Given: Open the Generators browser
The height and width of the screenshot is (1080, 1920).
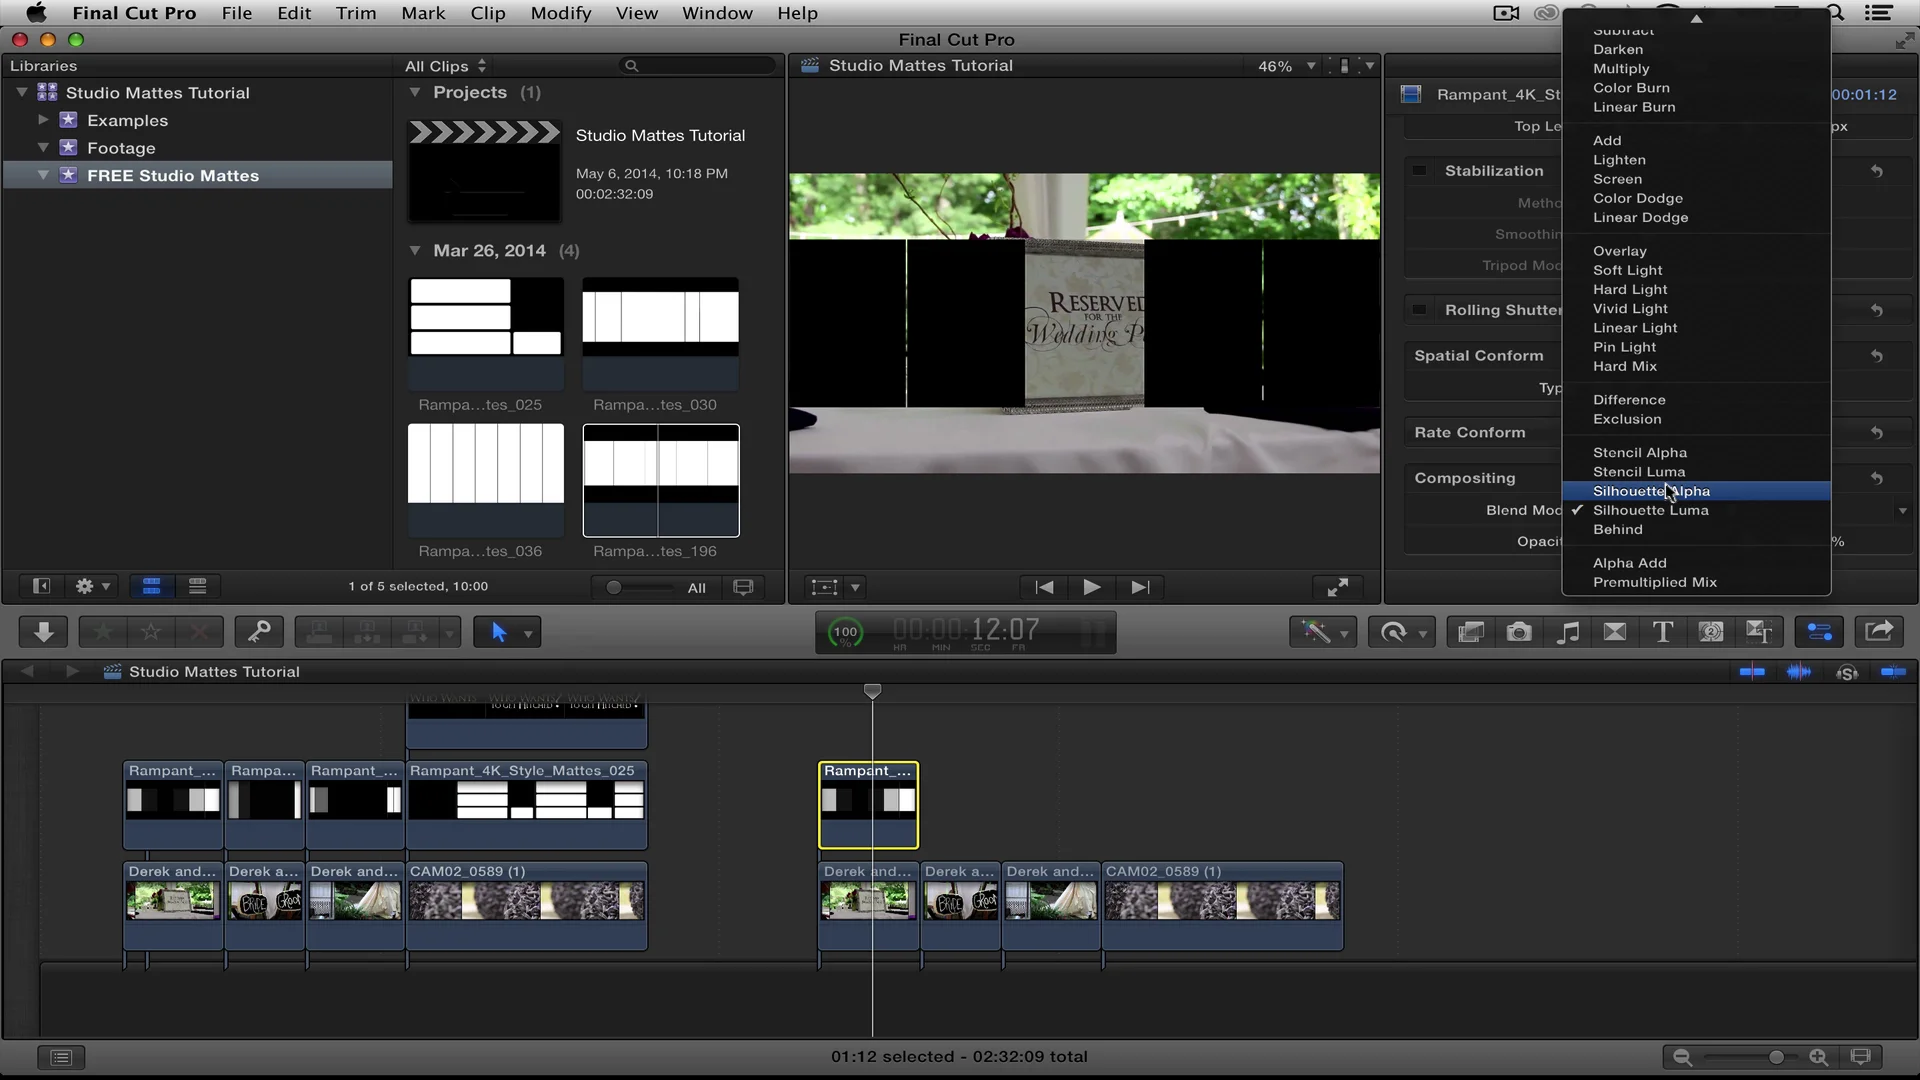Looking at the screenshot, I should click(x=1712, y=631).
